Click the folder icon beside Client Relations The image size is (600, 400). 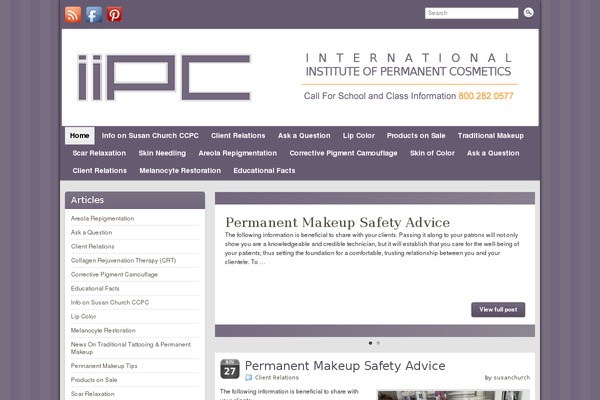coord(249,377)
